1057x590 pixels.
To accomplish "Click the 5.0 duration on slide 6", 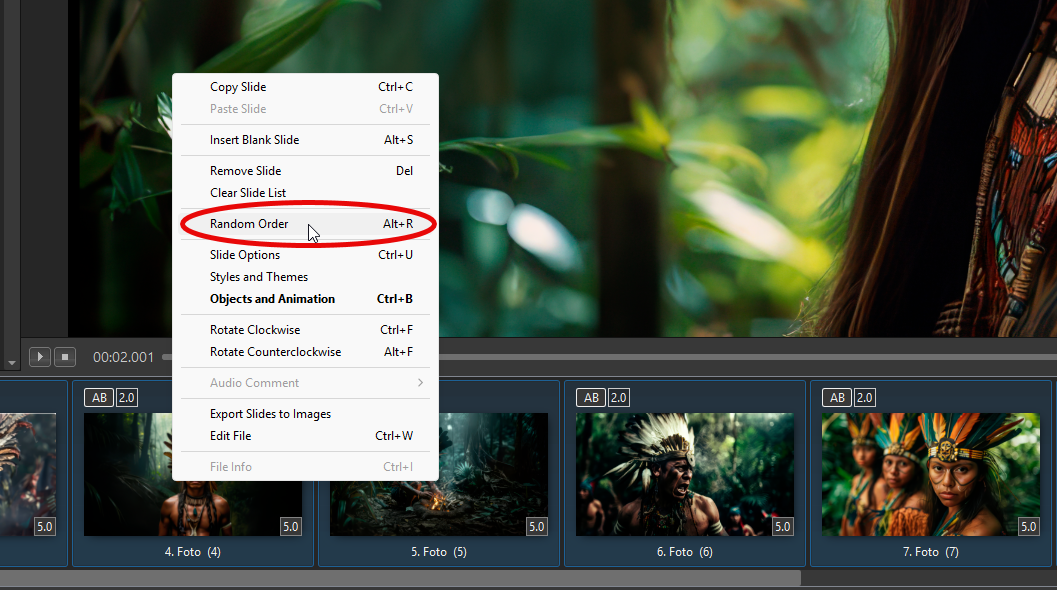I will [x=783, y=527].
